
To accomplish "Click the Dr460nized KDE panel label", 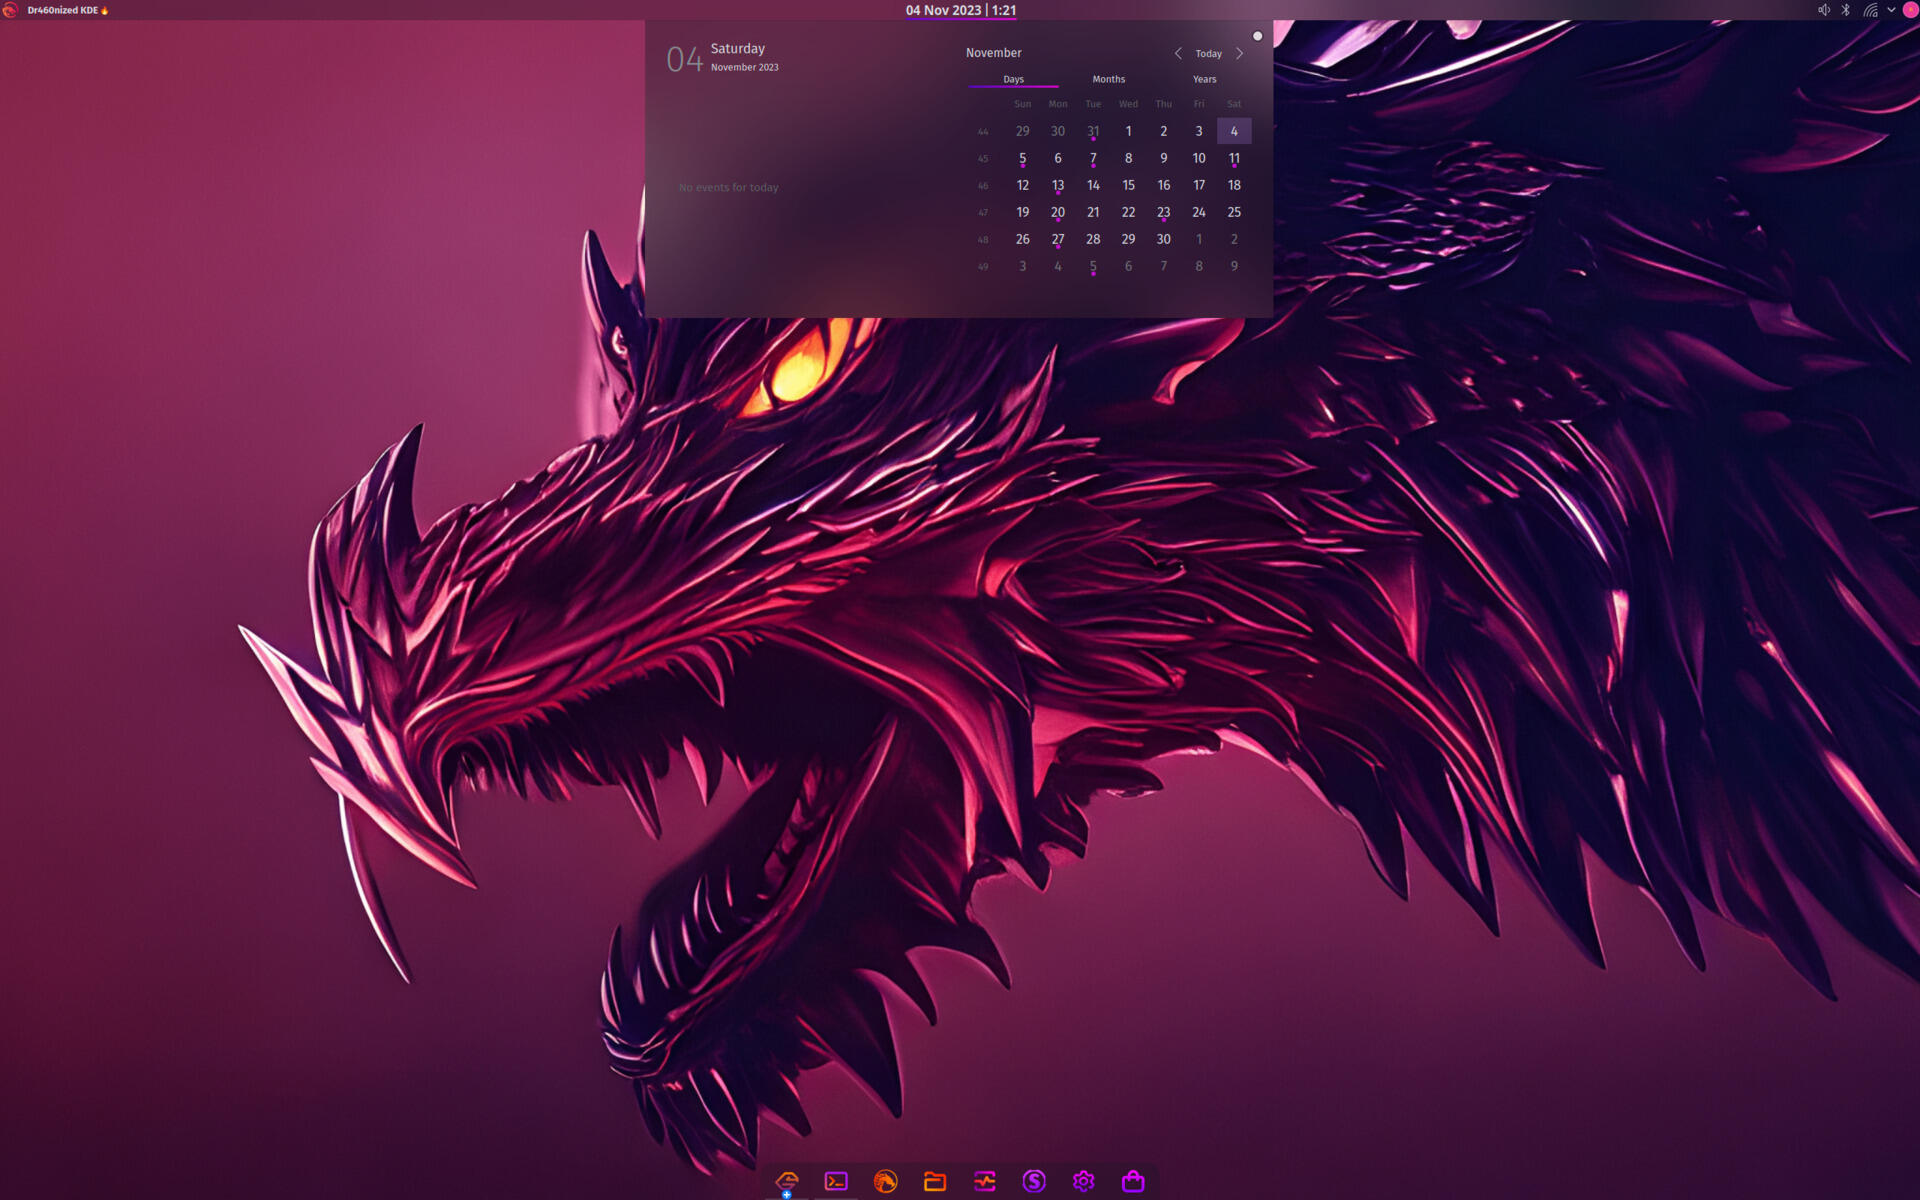I will (68, 10).
